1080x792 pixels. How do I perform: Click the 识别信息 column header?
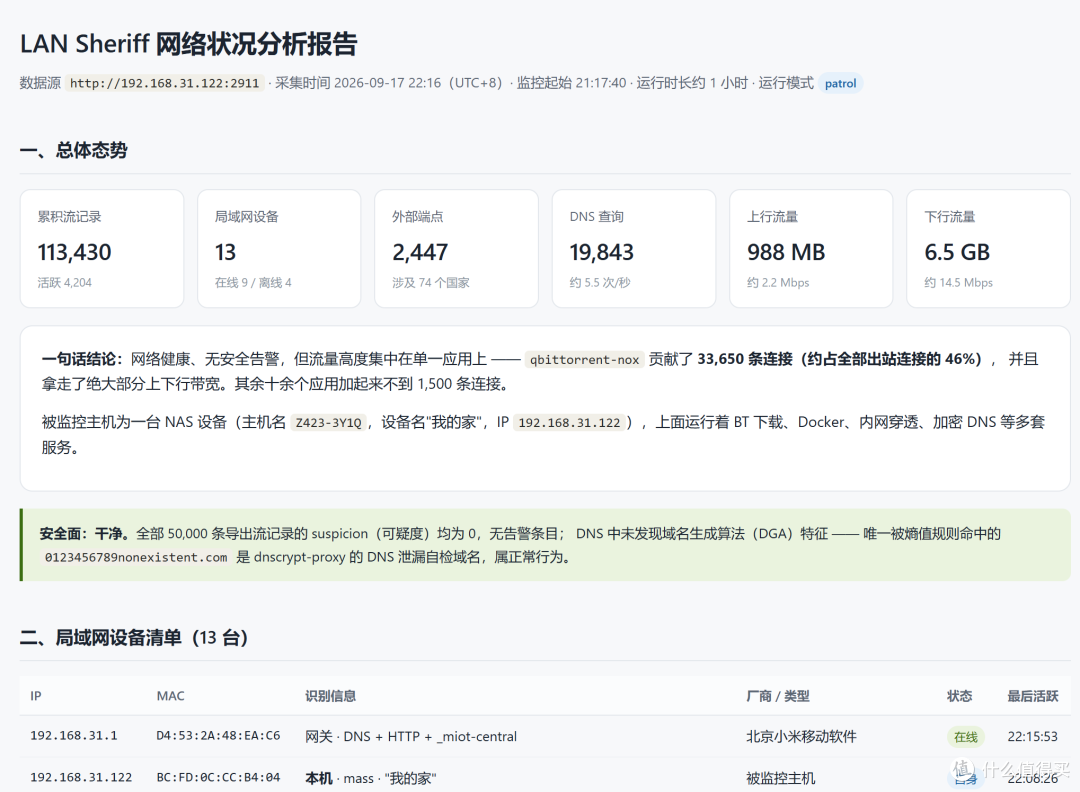(x=331, y=696)
